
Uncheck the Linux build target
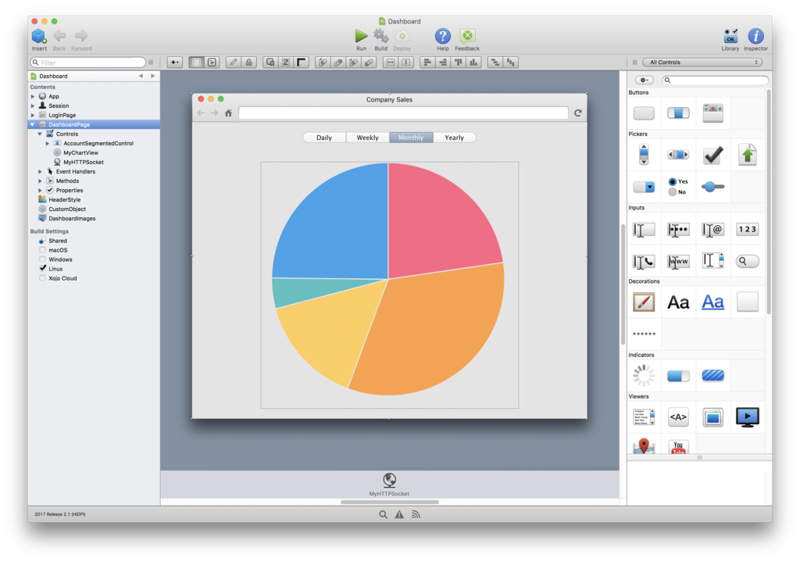pyautogui.click(x=42, y=268)
